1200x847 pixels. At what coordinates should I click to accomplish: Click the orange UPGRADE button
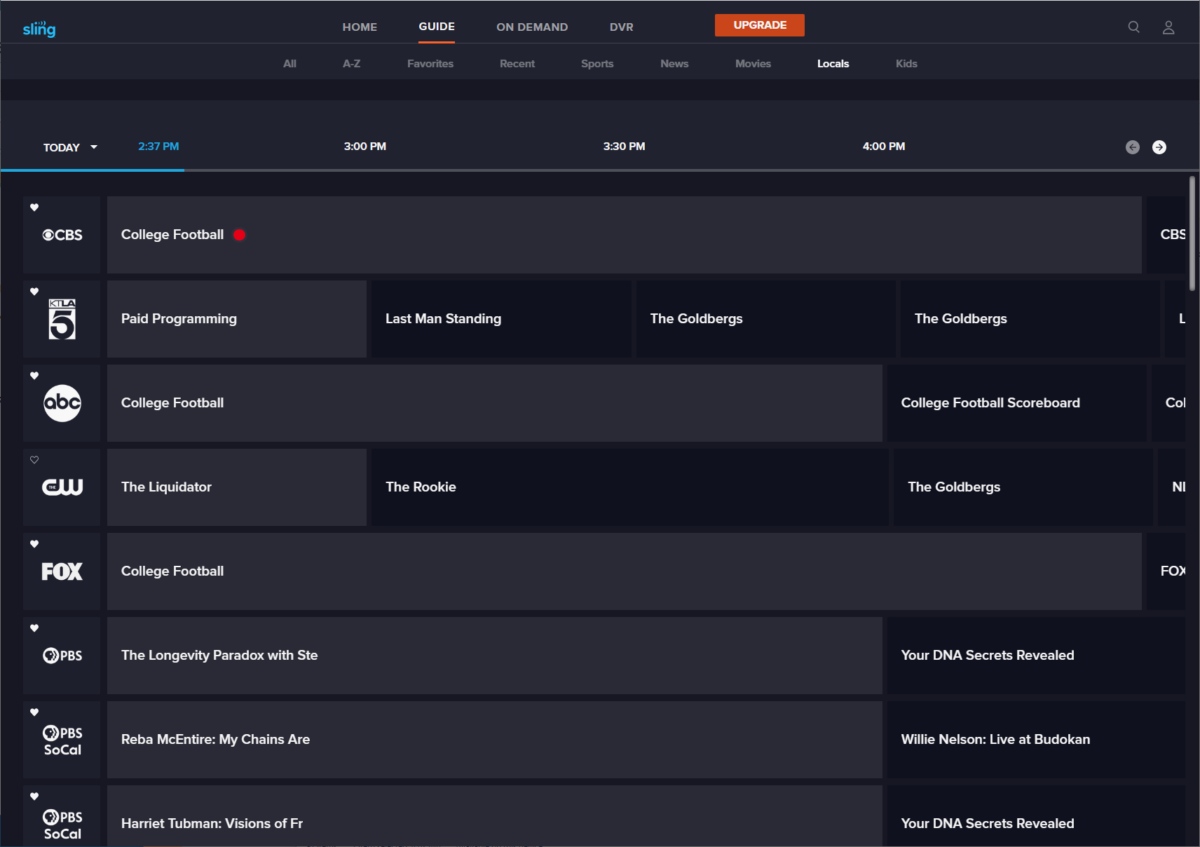coord(759,25)
